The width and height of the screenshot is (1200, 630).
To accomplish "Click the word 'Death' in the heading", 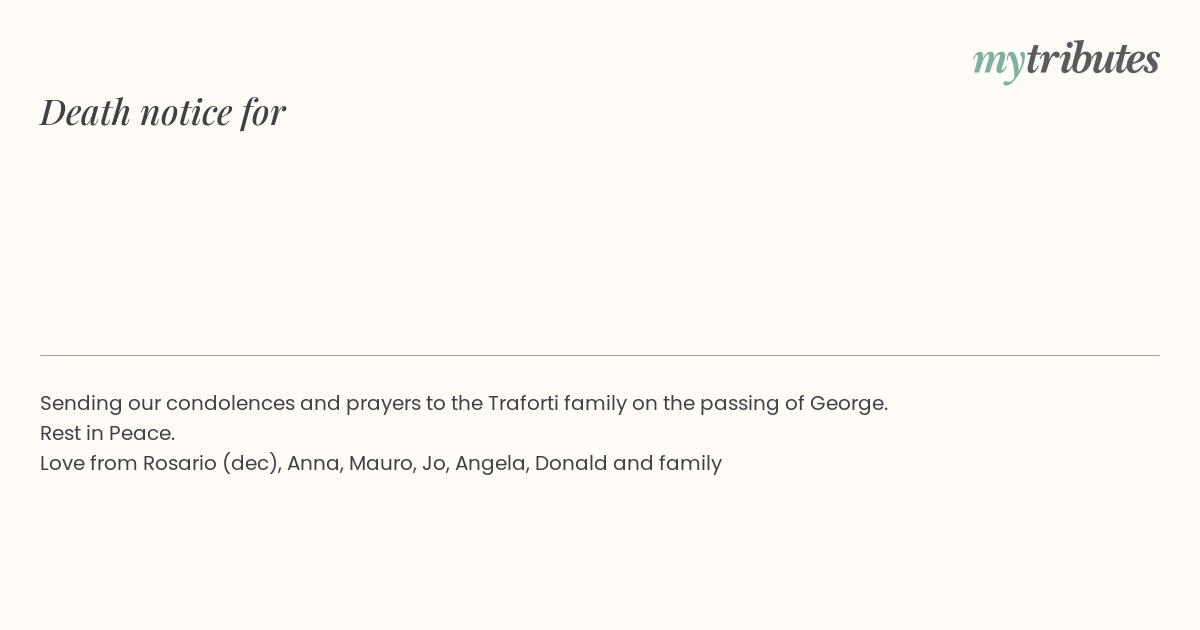I will coord(85,111).
